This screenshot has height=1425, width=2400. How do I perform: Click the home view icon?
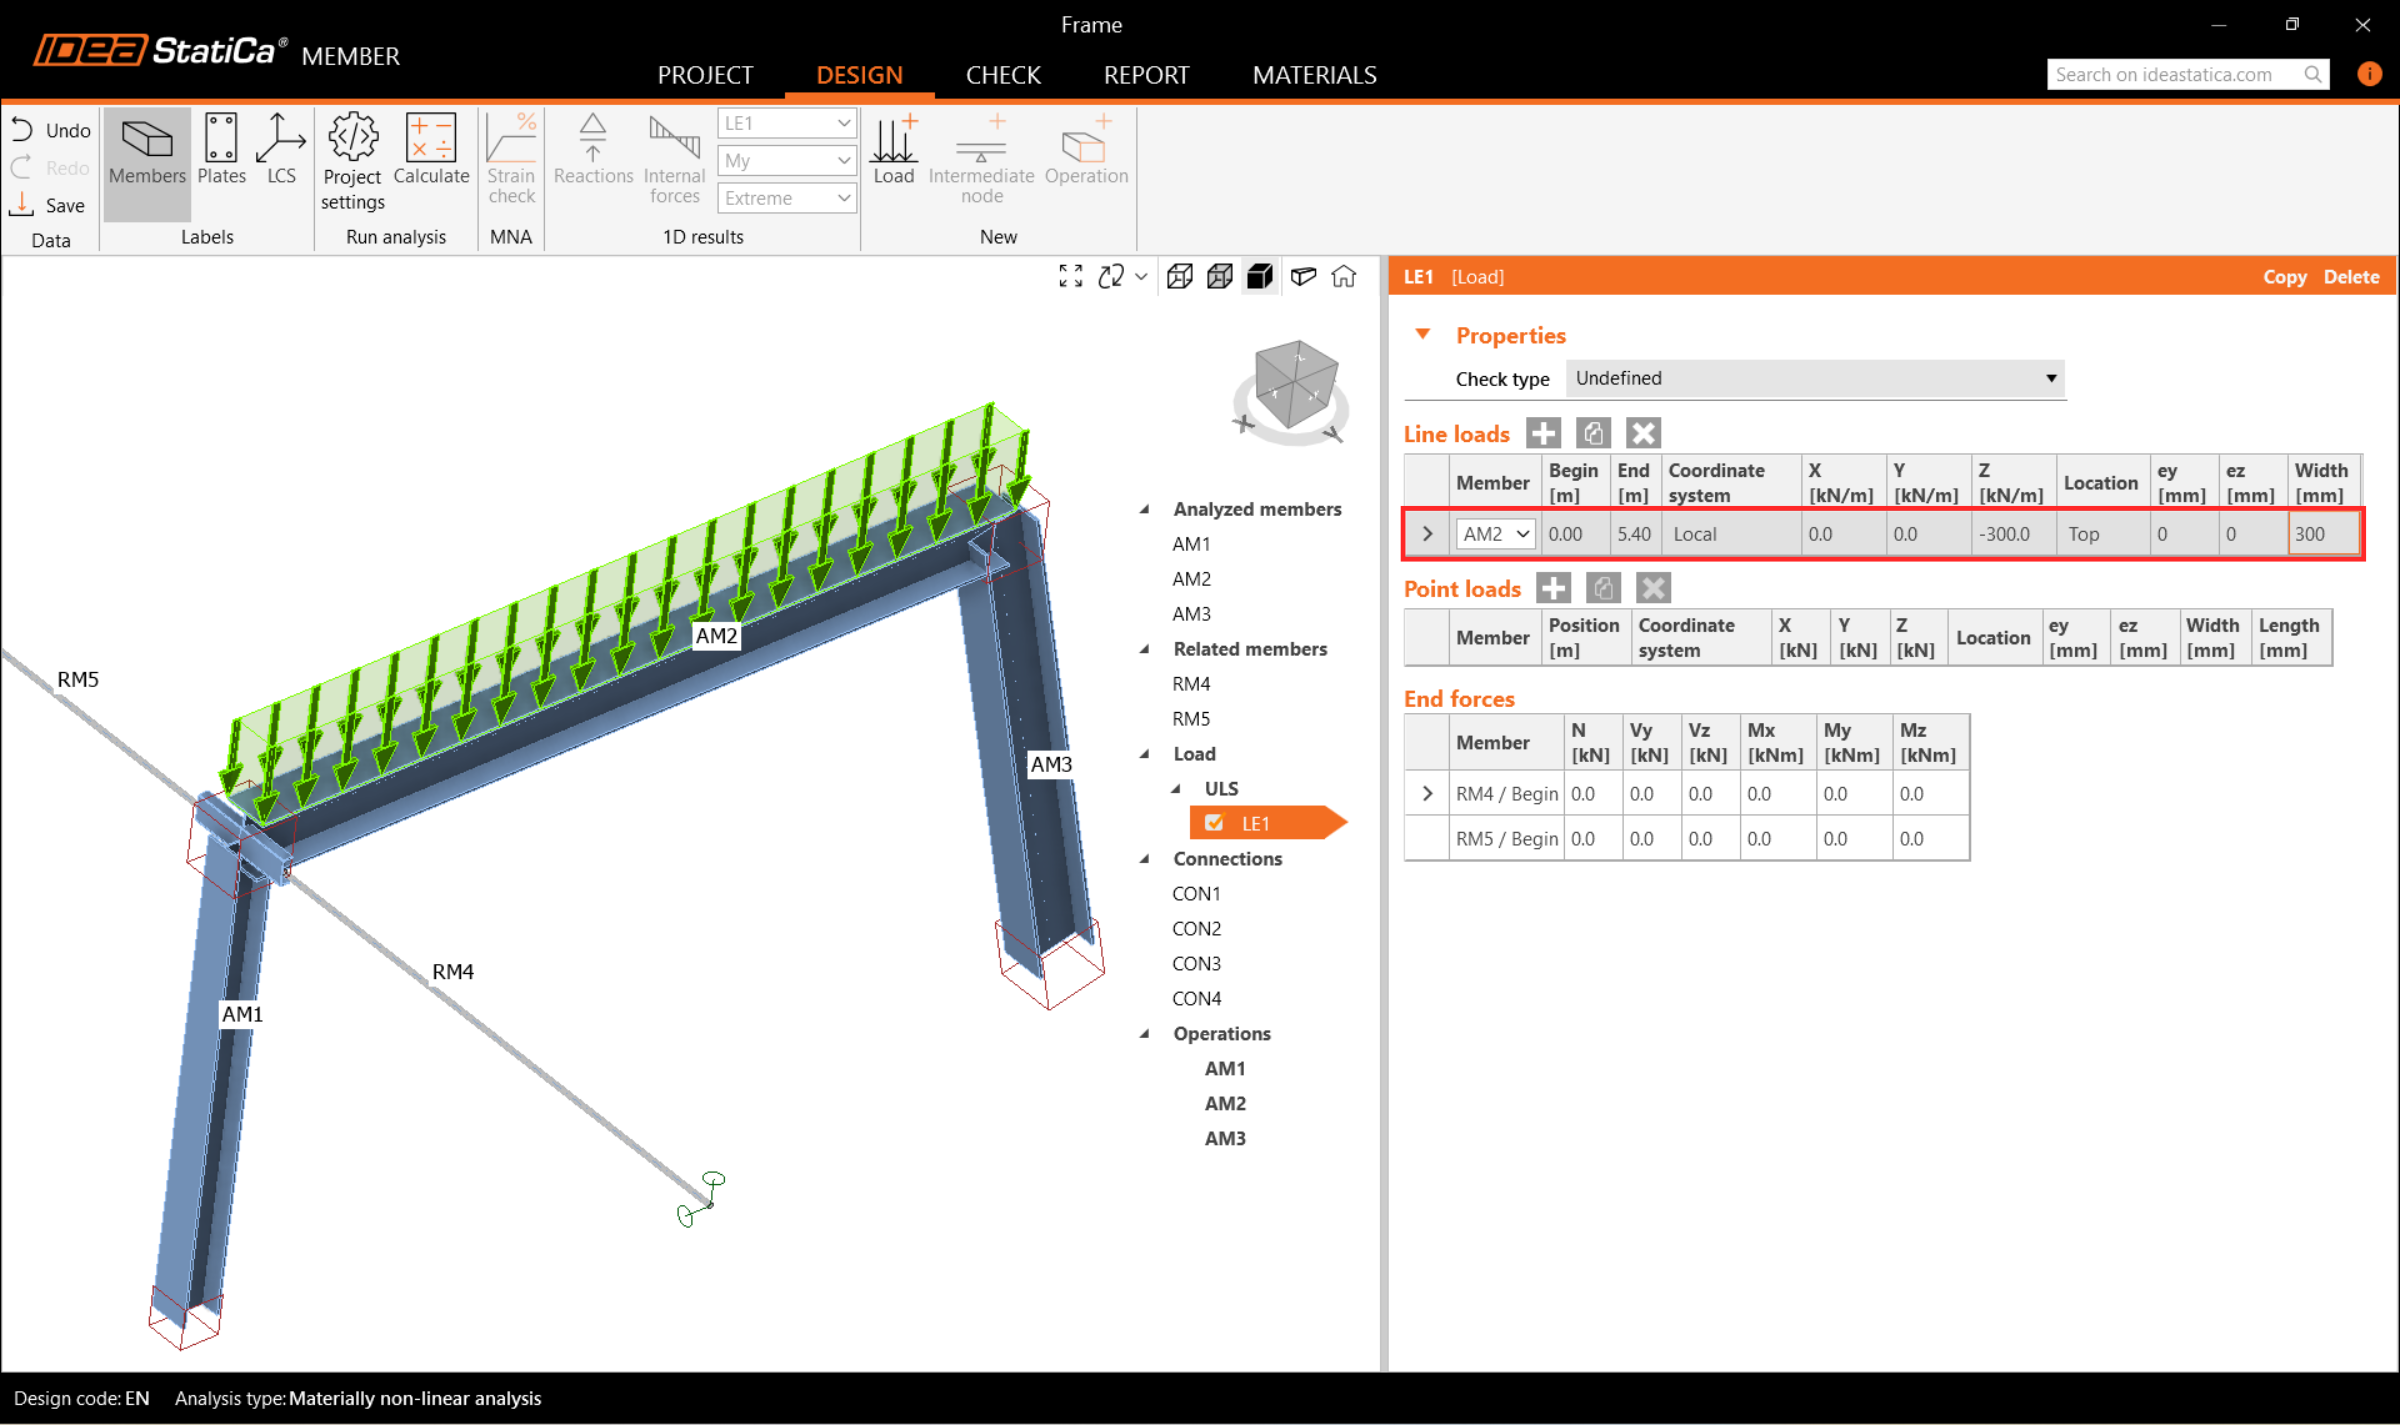point(1344,277)
